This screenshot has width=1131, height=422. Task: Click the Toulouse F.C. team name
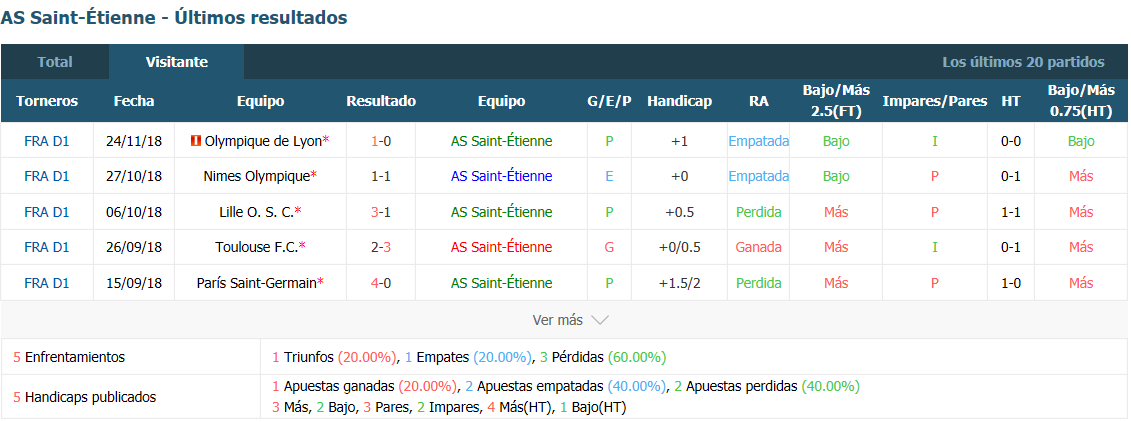click(257, 247)
